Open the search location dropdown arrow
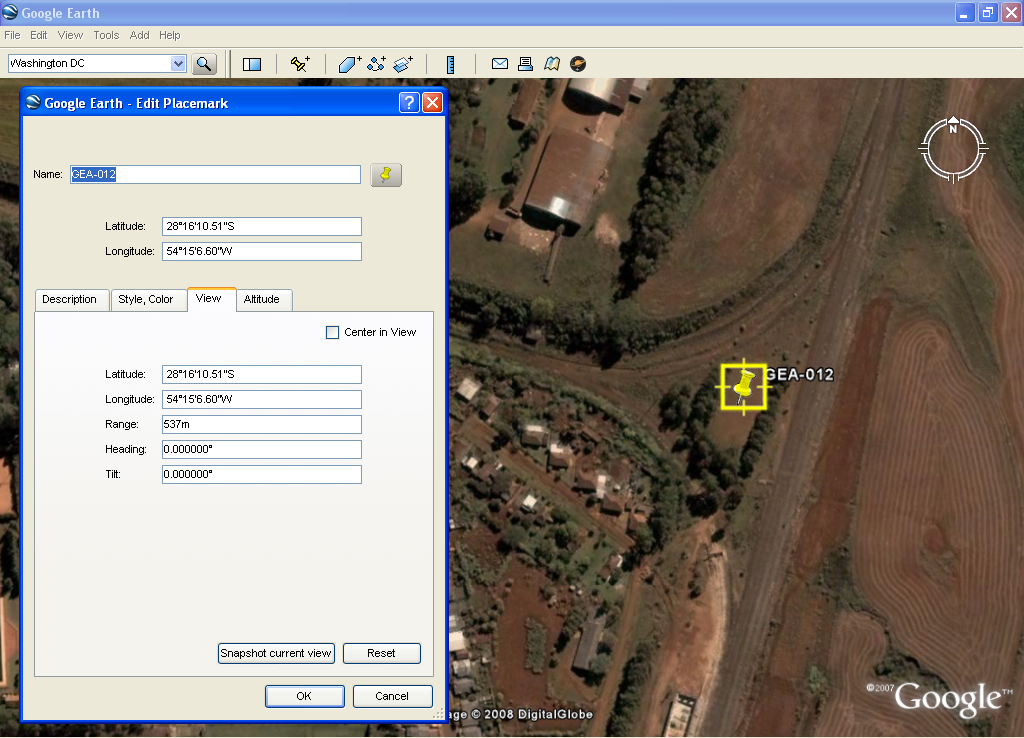1024x738 pixels. pyautogui.click(x=178, y=63)
